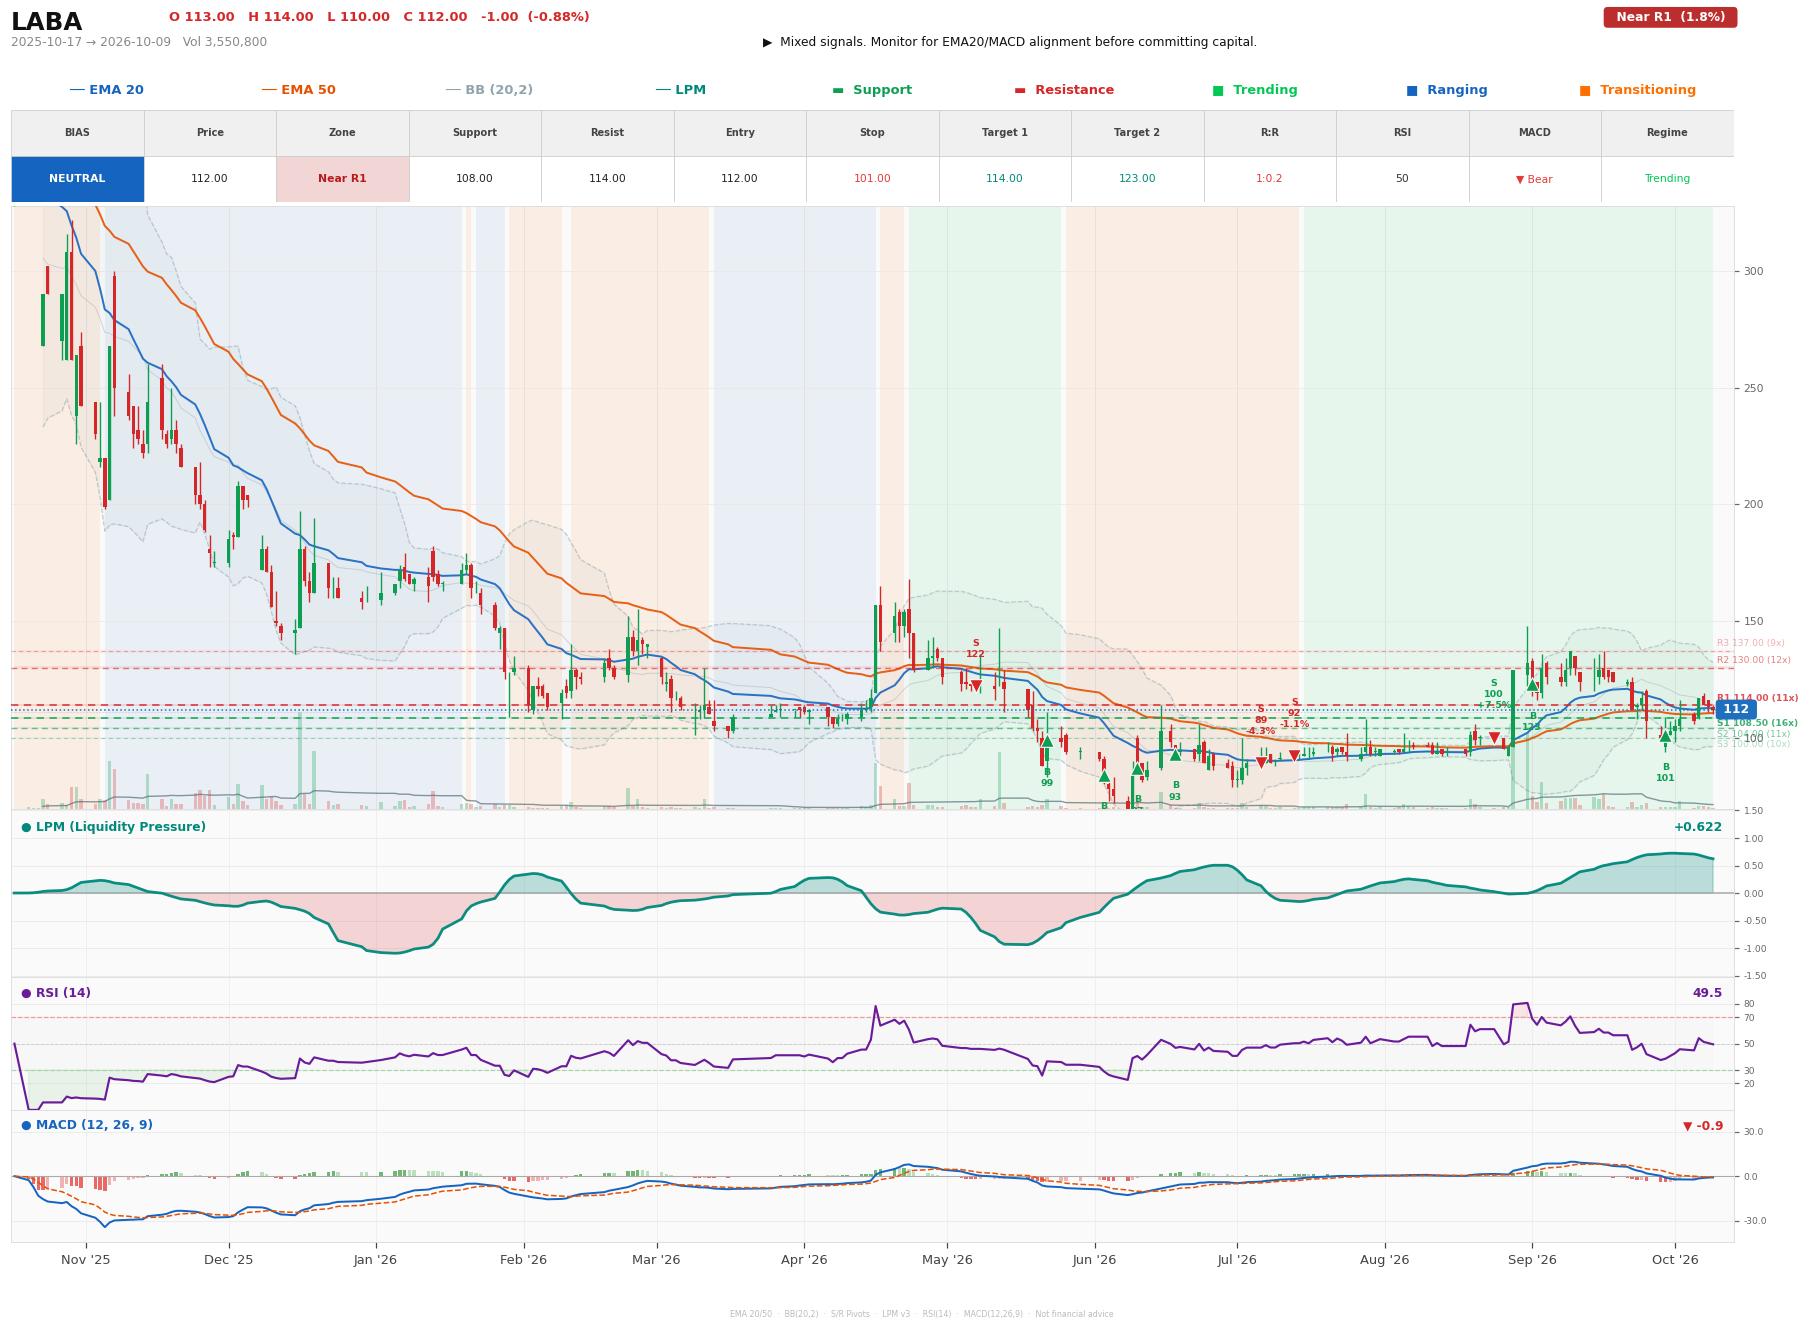Click the LPM value +0.622
The width and height of the screenshot is (1809, 1330).
[1698, 827]
